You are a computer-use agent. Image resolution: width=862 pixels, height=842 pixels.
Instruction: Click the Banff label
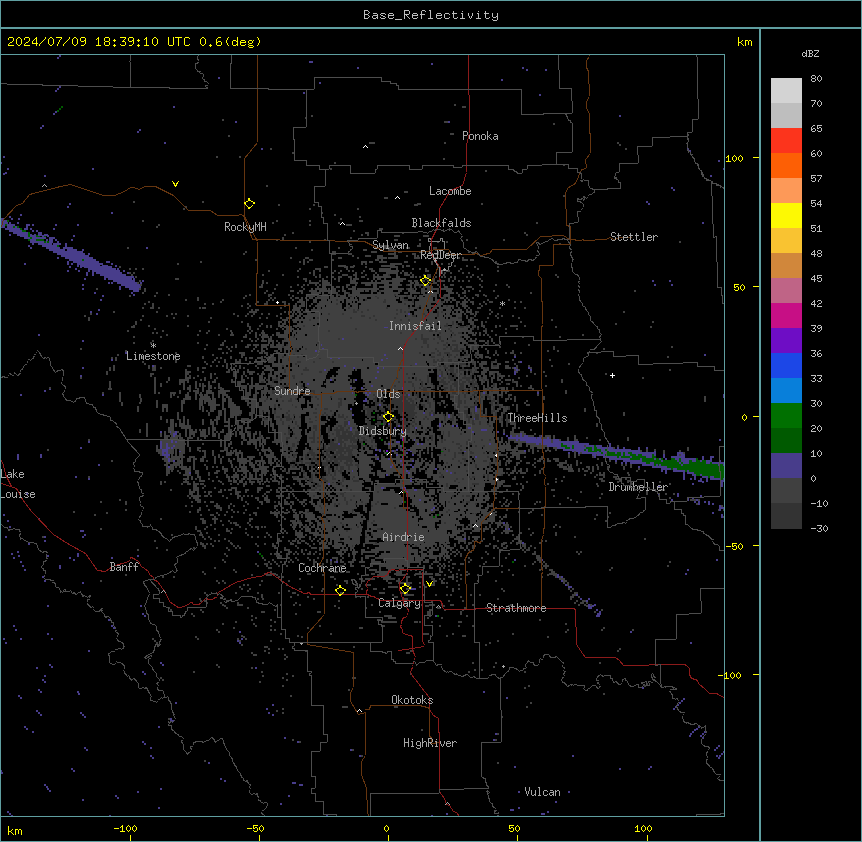pos(124,567)
